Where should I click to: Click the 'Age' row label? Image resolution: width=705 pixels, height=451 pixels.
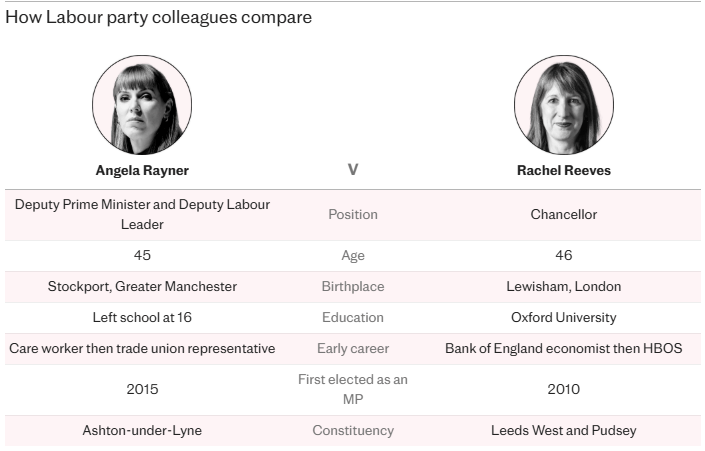353,255
